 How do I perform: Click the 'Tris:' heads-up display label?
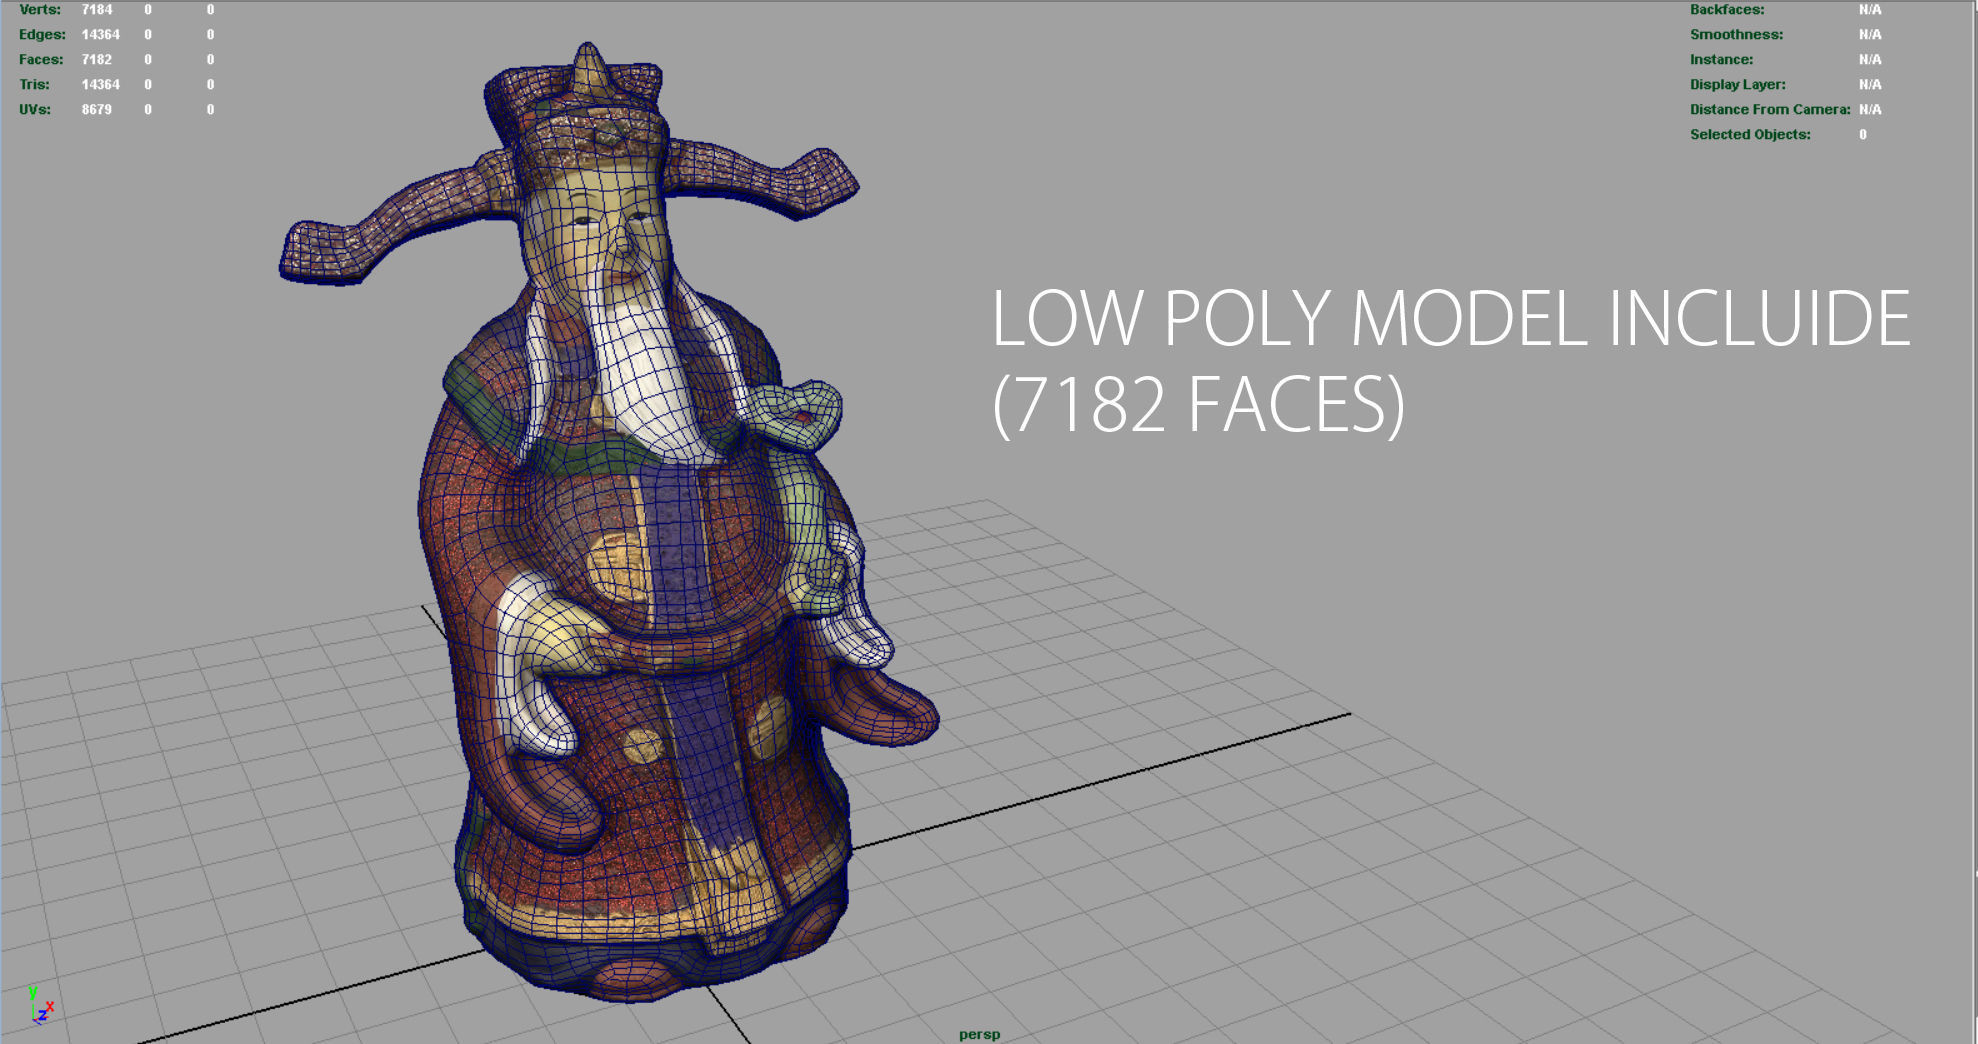pos(35,84)
